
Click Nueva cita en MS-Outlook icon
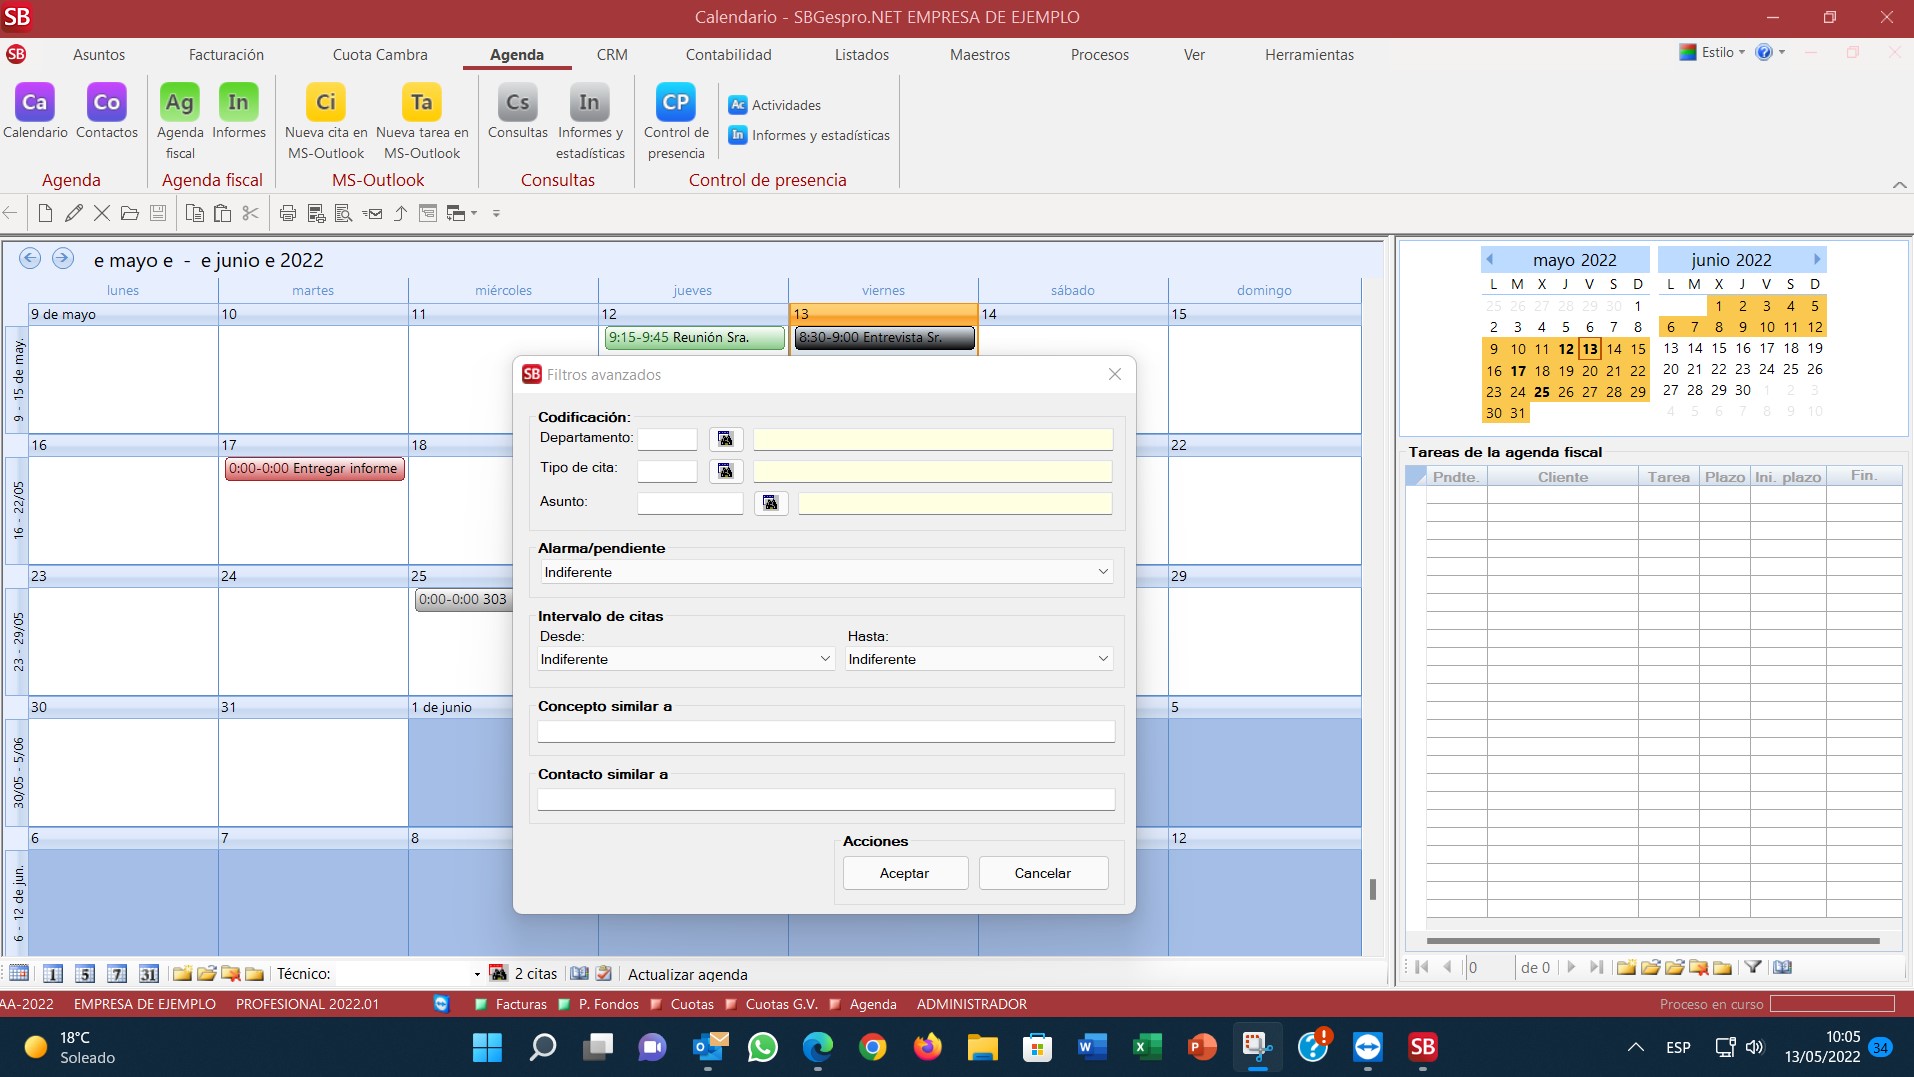coord(326,103)
